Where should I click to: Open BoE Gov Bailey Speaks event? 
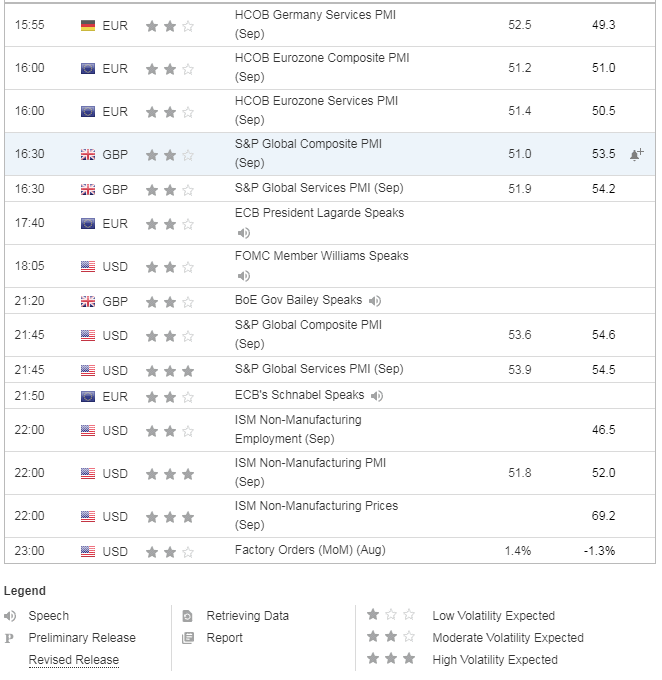click(298, 300)
